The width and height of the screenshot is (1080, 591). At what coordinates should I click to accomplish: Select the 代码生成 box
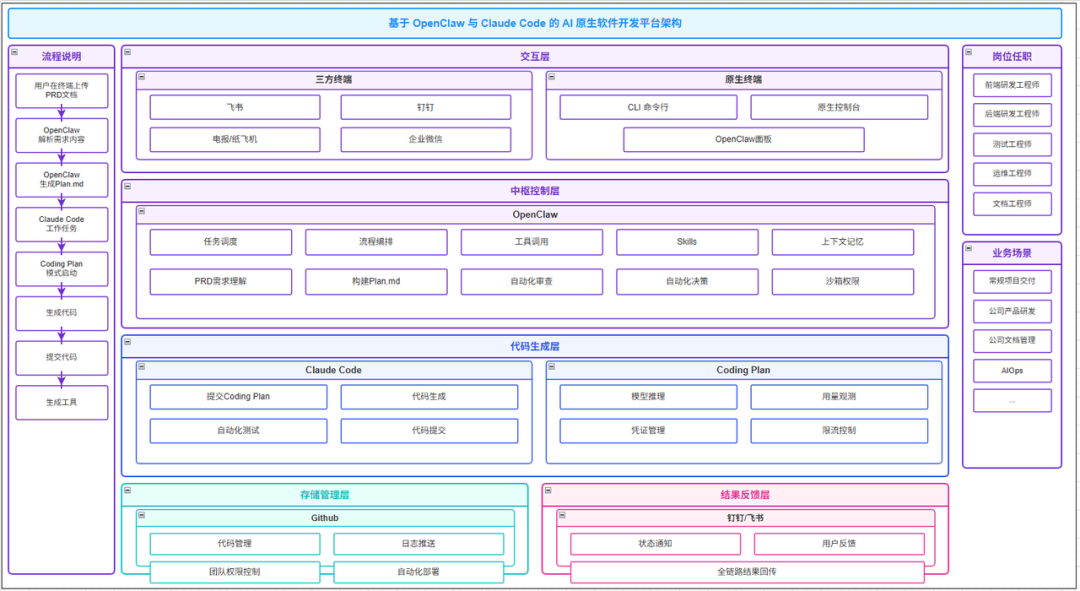tap(429, 397)
